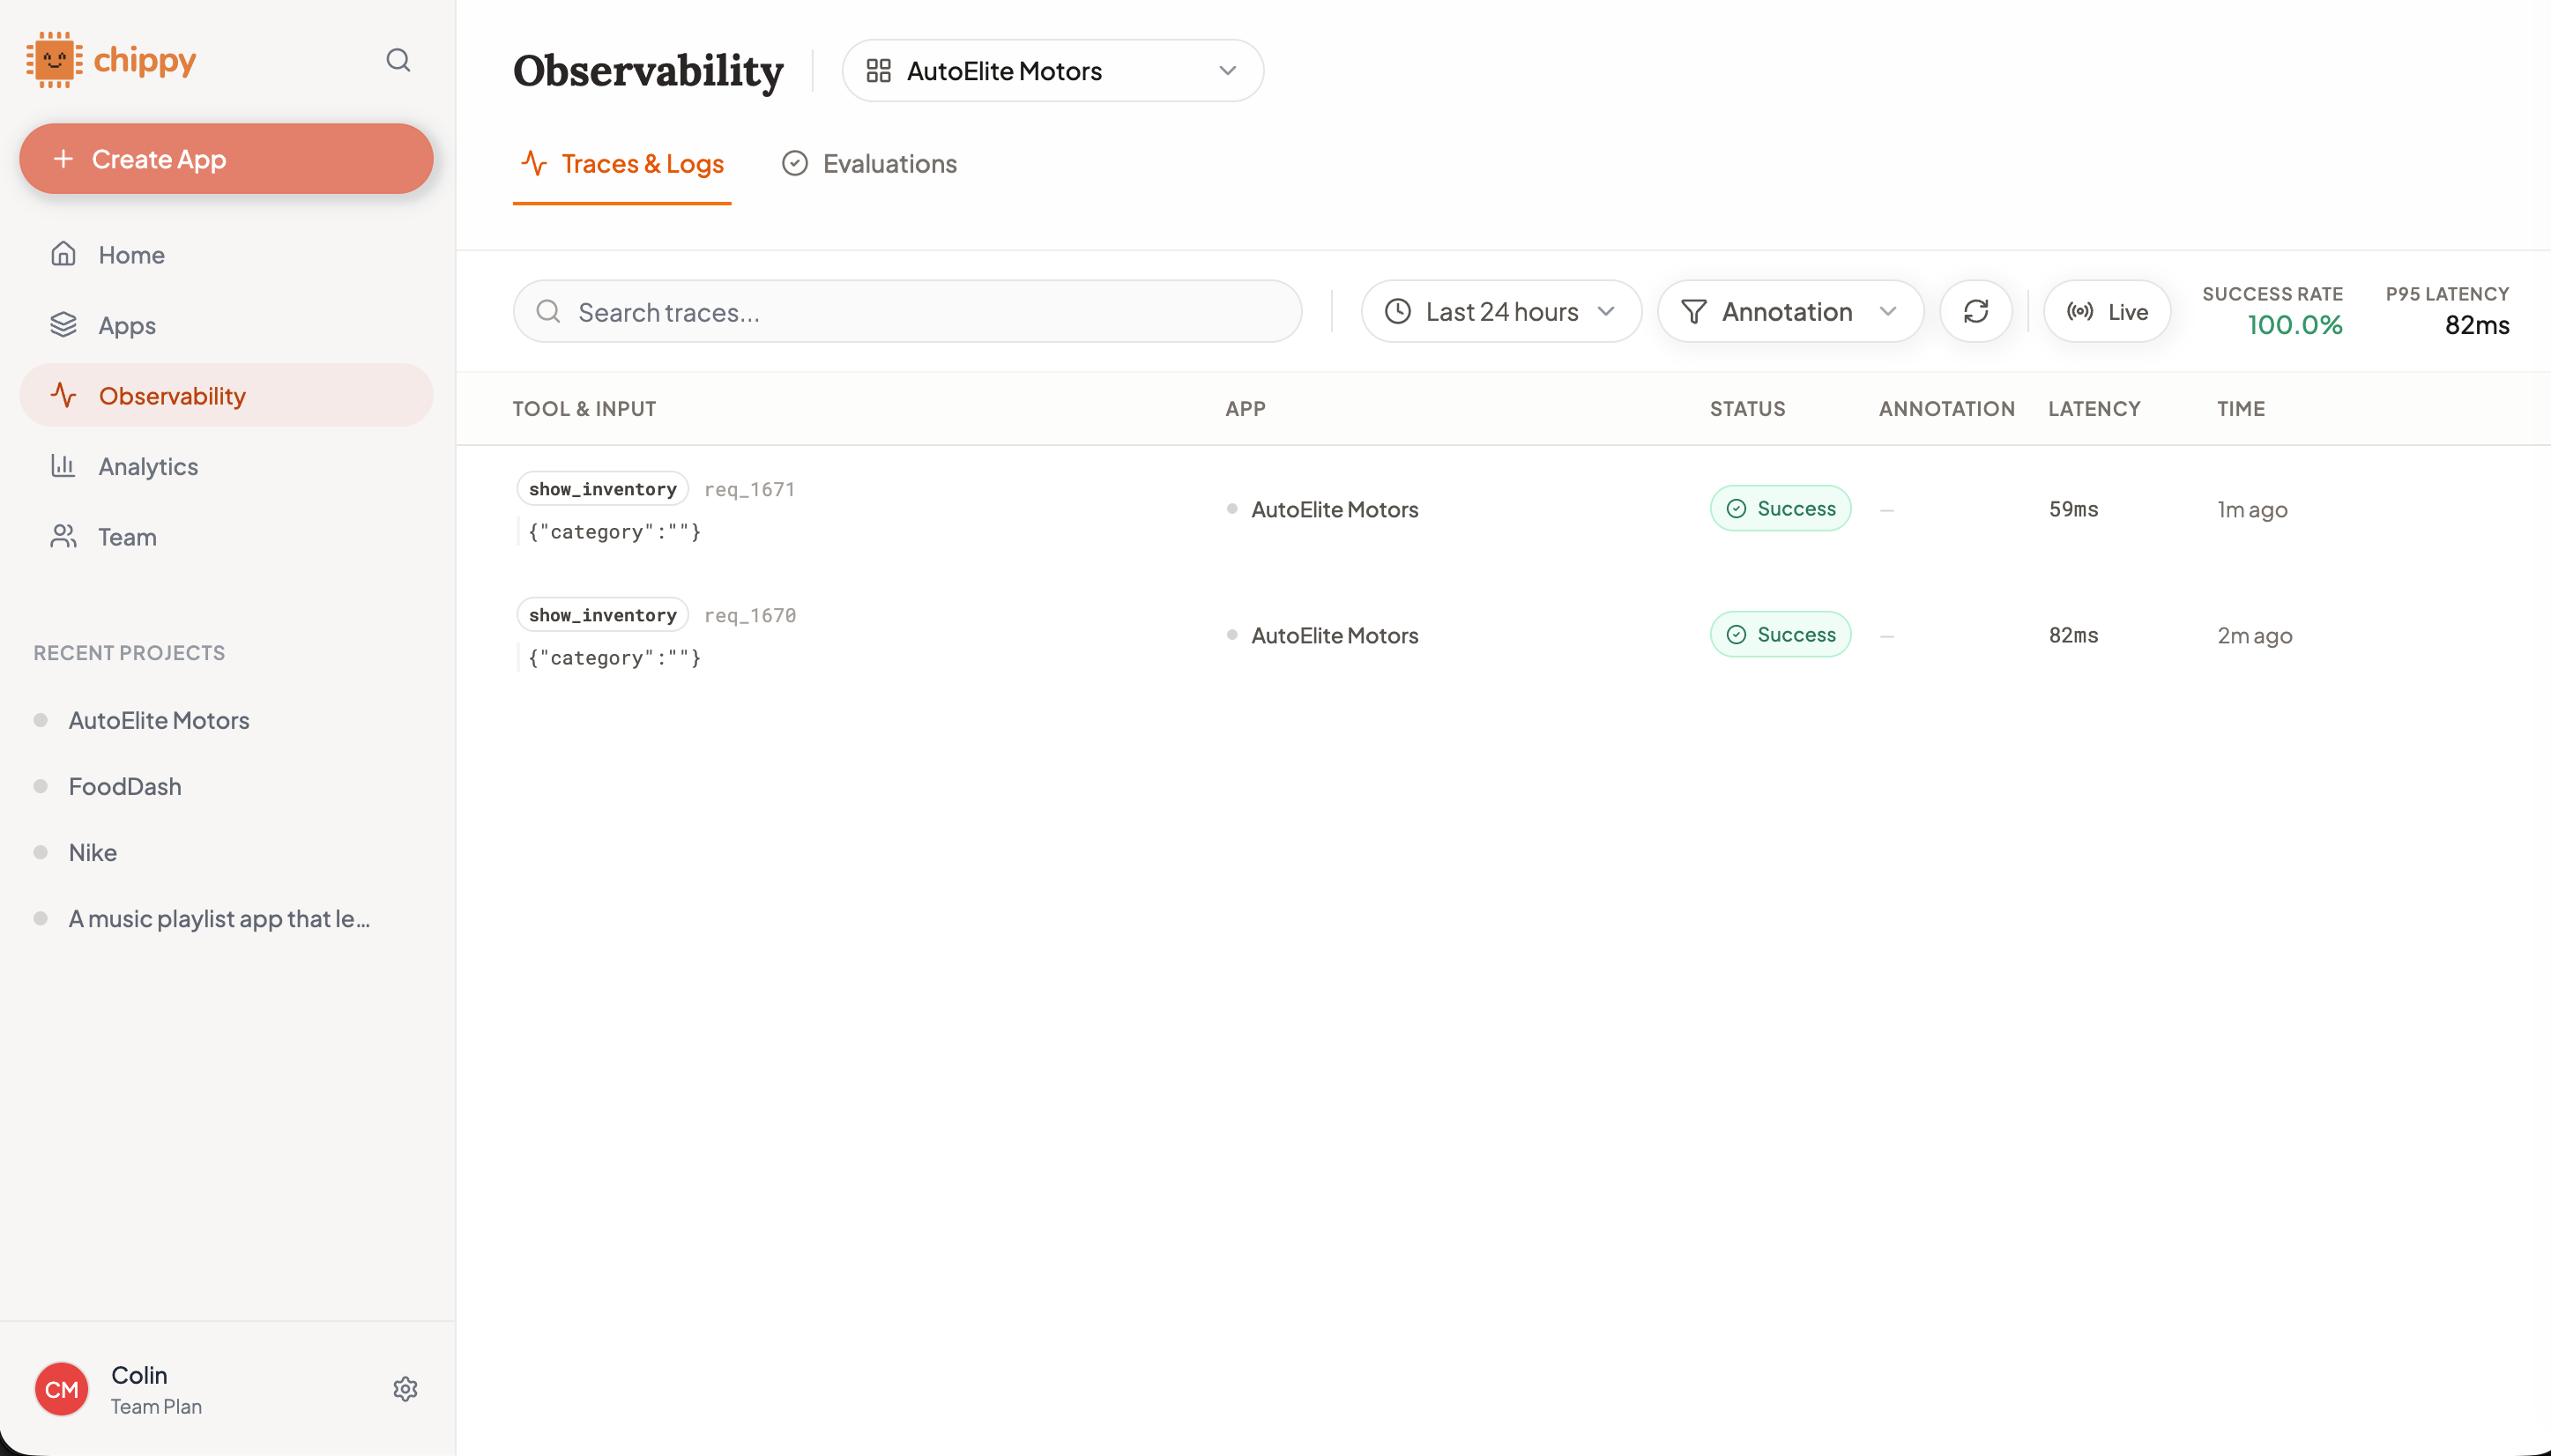Open Nike recent project
Viewport: 2551px width, 1456px height.
click(x=92, y=852)
